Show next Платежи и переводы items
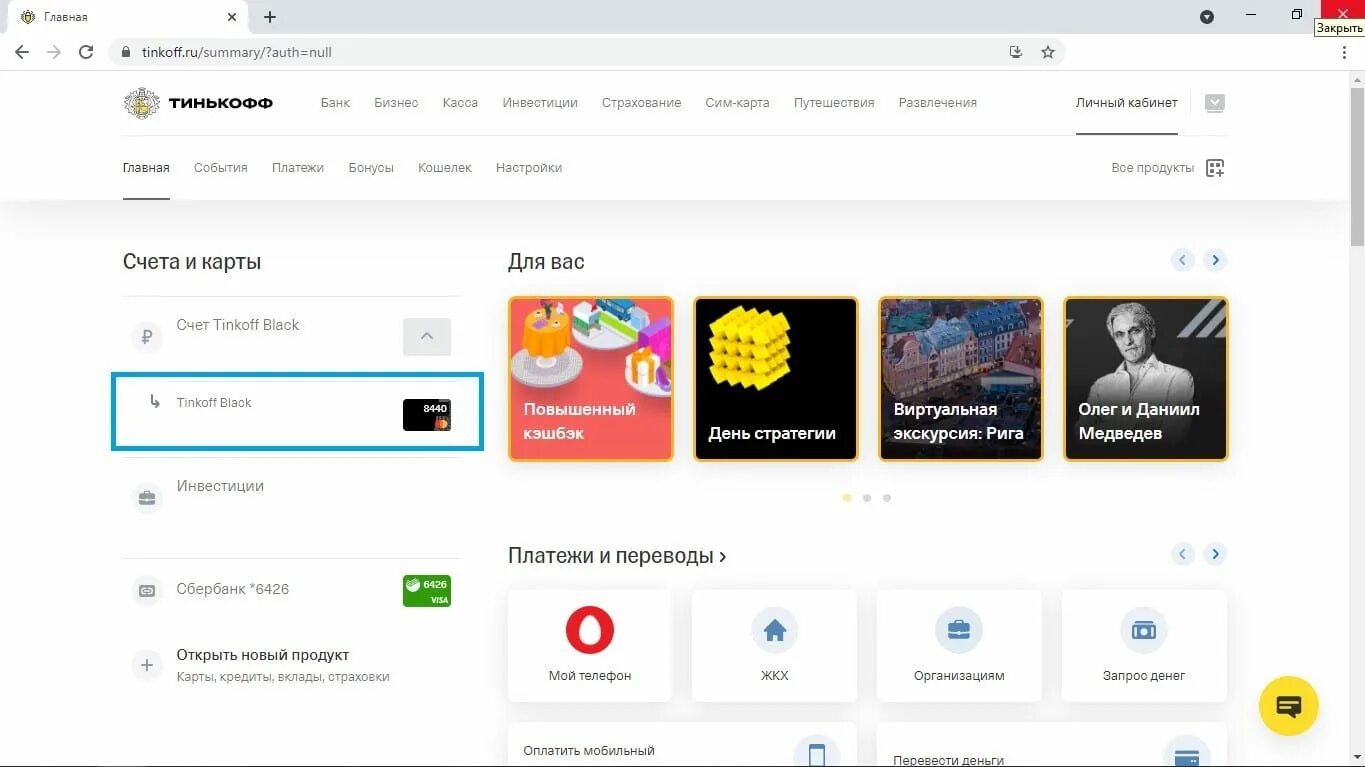The height and width of the screenshot is (767, 1365). [x=1215, y=554]
